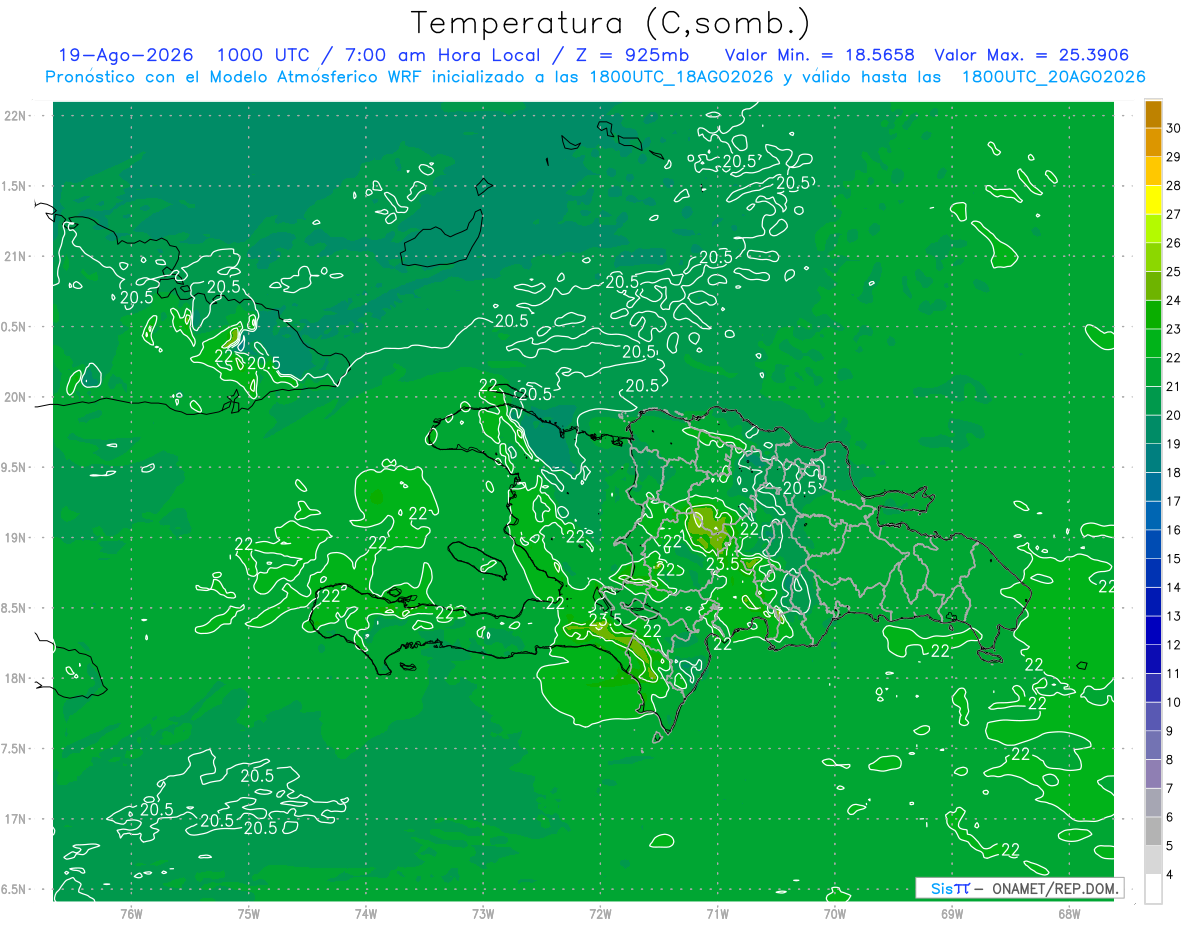Image resolution: width=1200 pixels, height=927 pixels.
Task: Click the '20N' latitude axis label
Action: [14, 397]
